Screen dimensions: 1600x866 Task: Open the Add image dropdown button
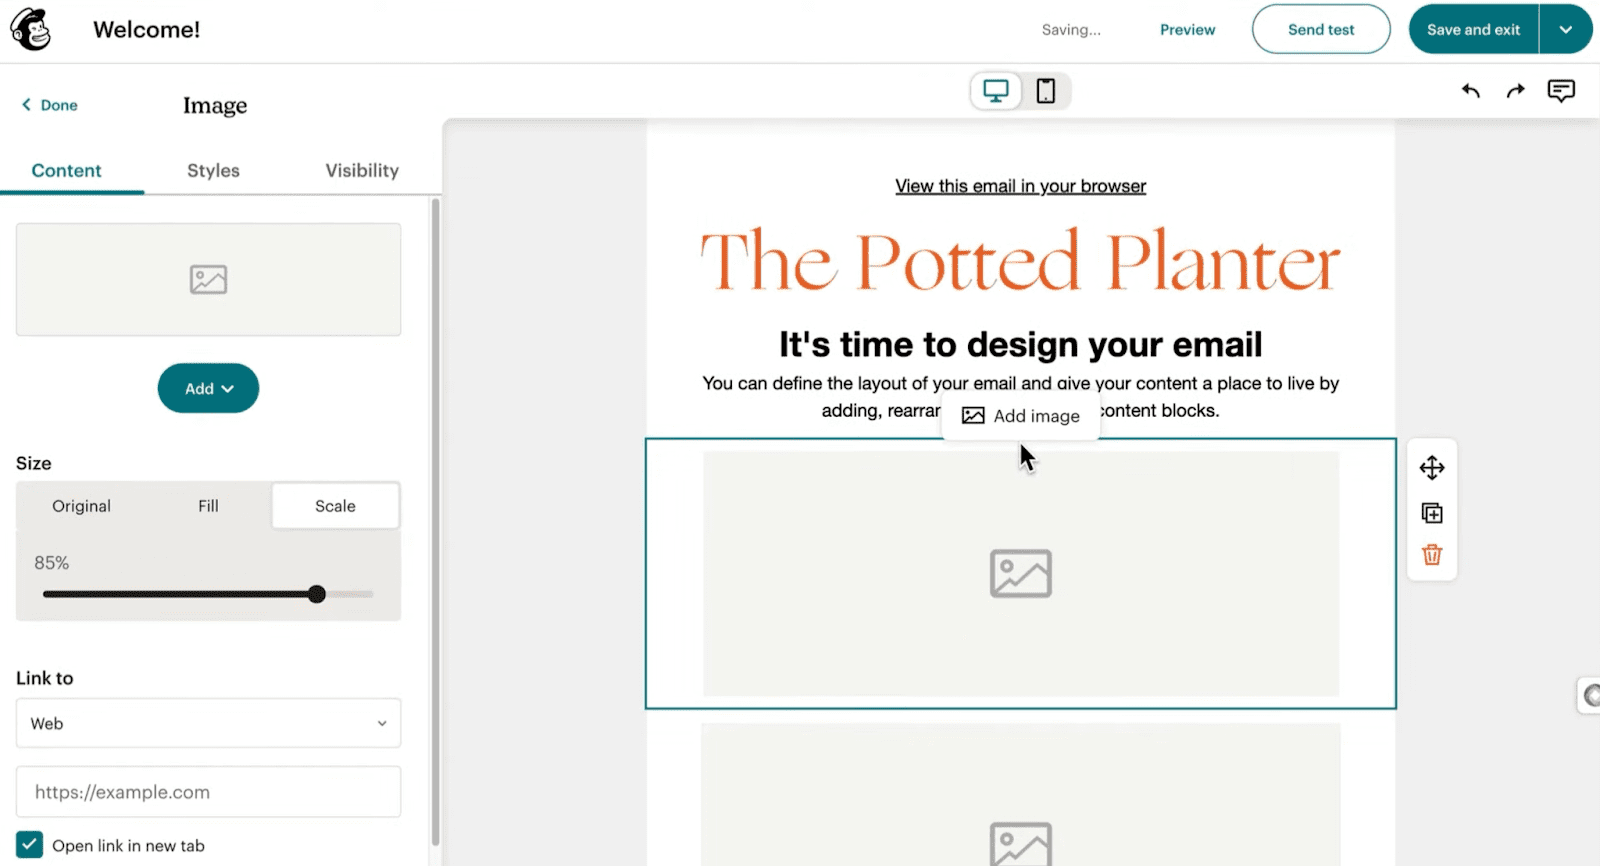(208, 388)
